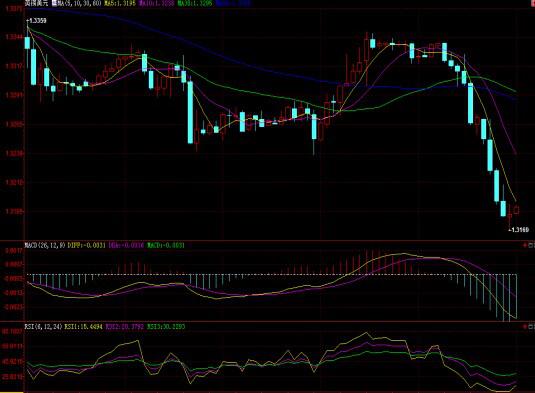Click the yellow DIFF value in MACD header
This screenshot has height=393, width=535.
87,245
